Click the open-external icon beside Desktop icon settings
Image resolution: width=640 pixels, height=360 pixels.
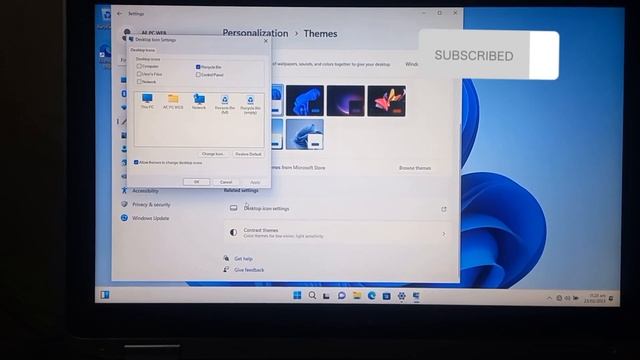point(444,209)
